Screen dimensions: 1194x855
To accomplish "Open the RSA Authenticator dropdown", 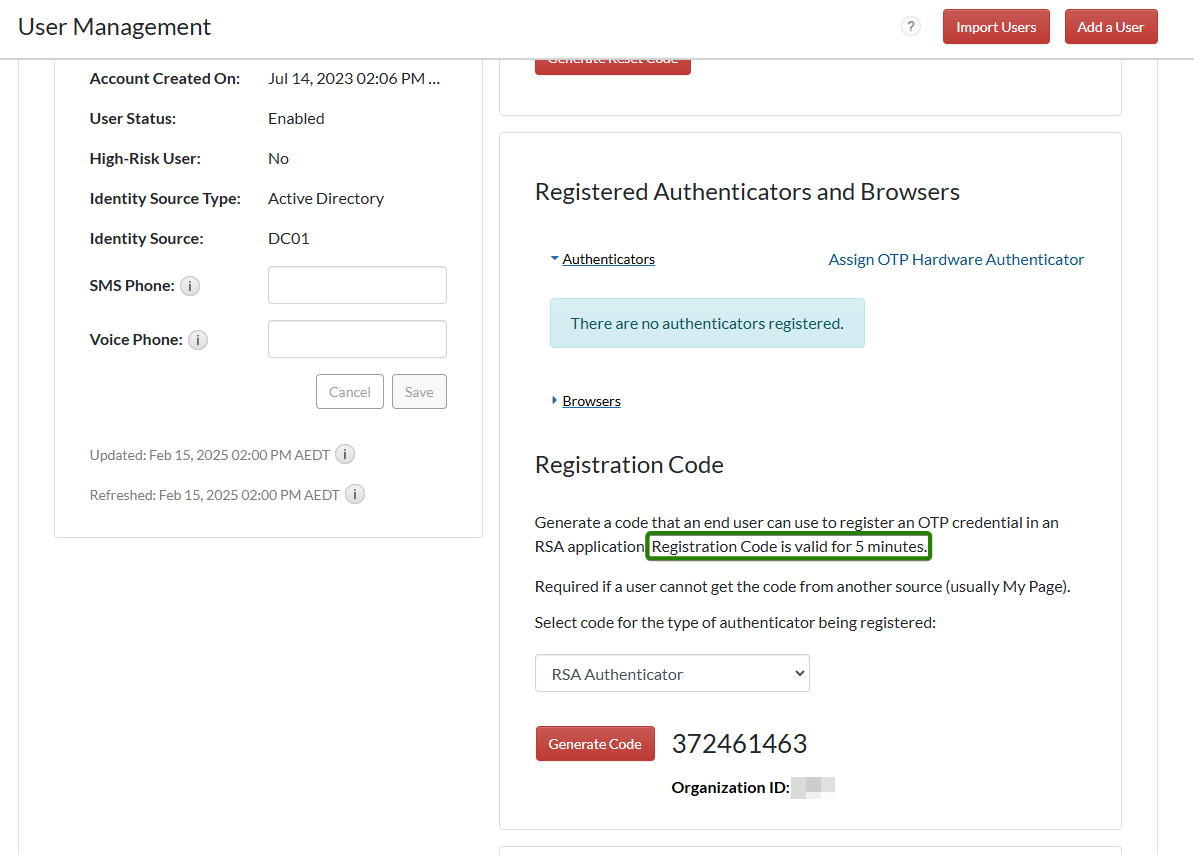I will tap(672, 674).
